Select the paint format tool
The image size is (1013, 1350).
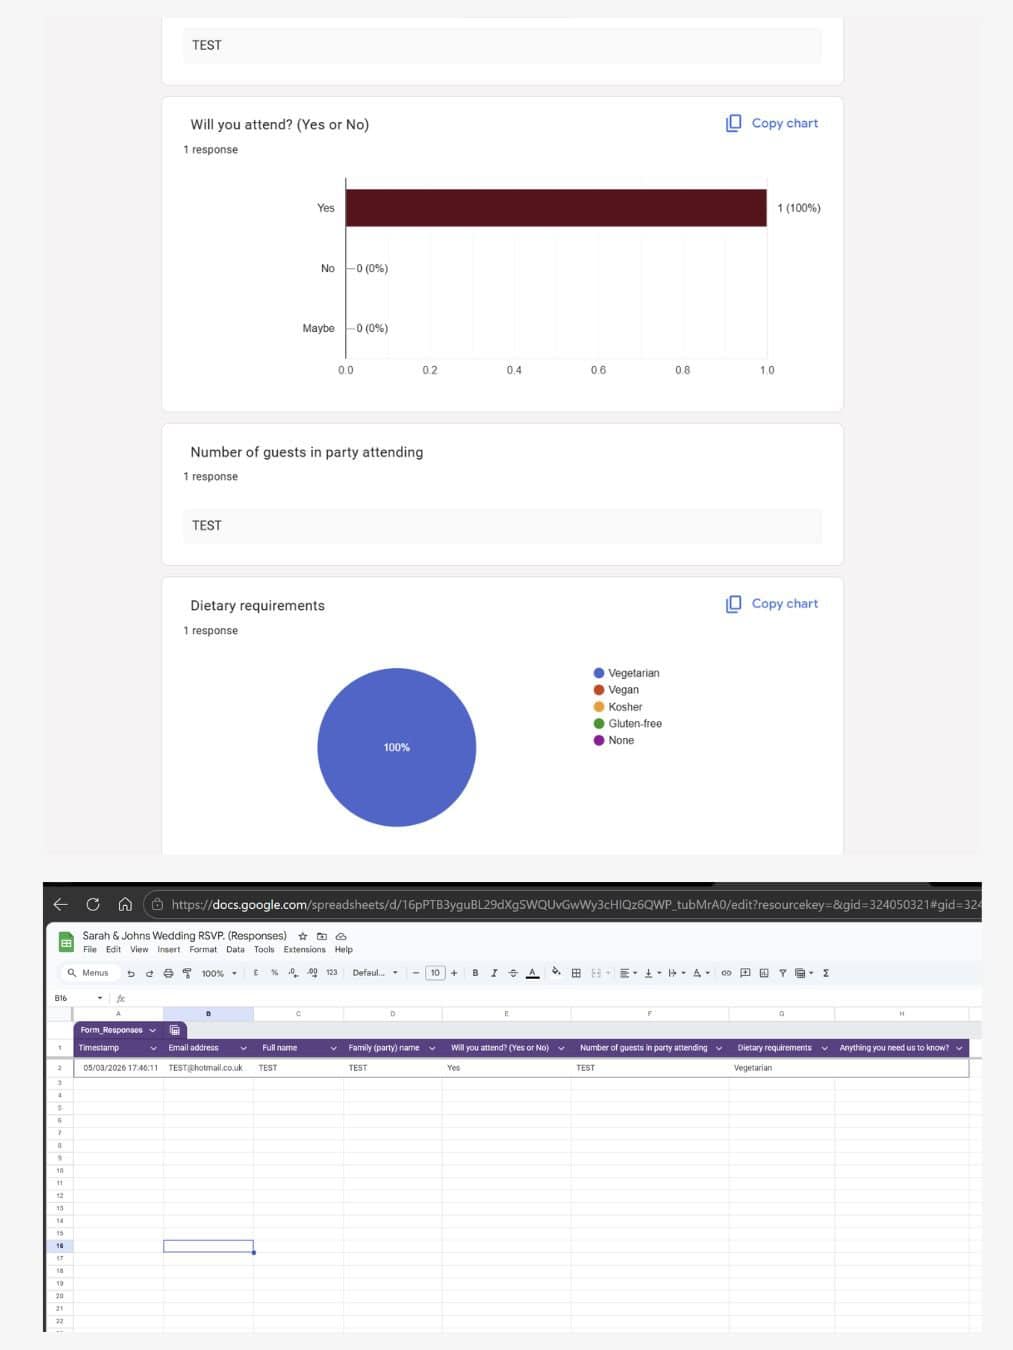click(187, 973)
